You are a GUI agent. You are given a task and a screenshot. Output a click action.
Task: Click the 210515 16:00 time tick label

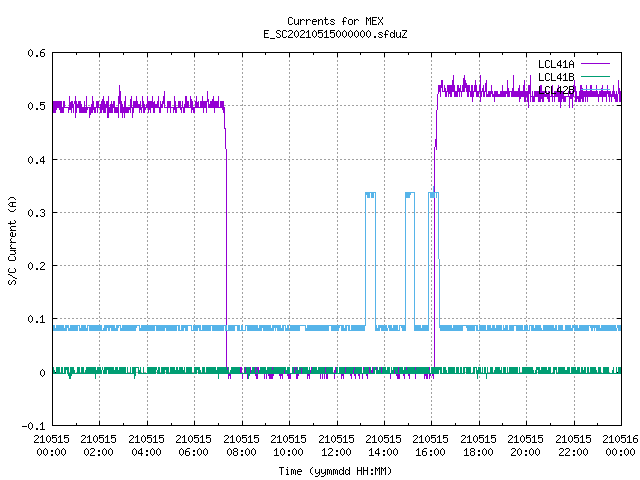(x=430, y=446)
